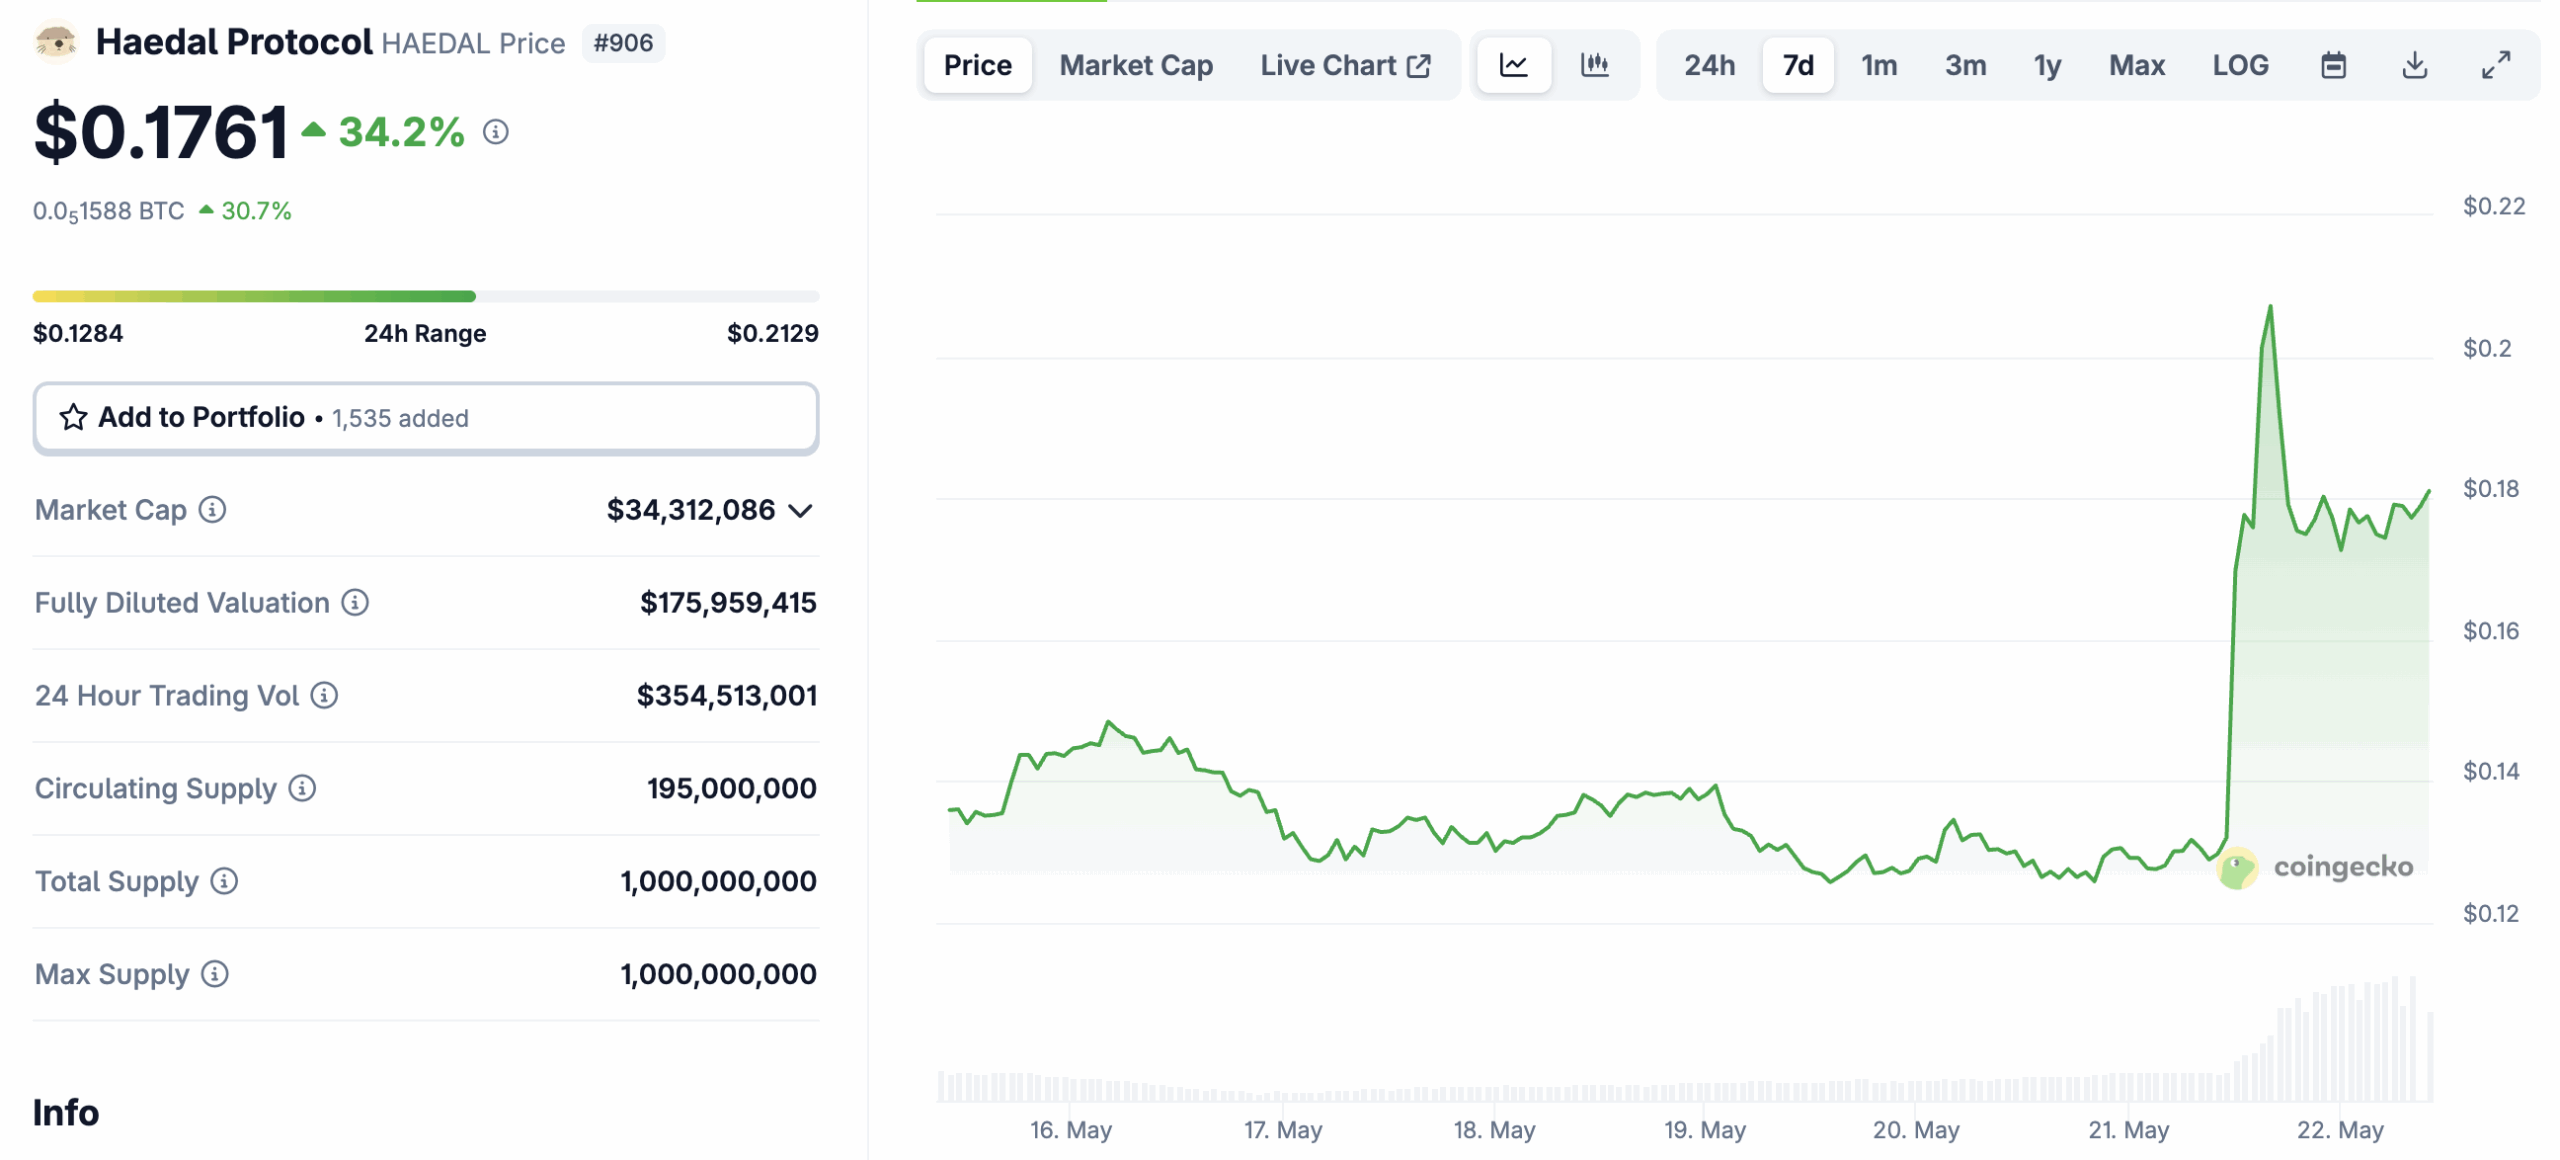Click the $0.2129 24h high value
The height and width of the screenshot is (1160, 2560).
tap(772, 334)
